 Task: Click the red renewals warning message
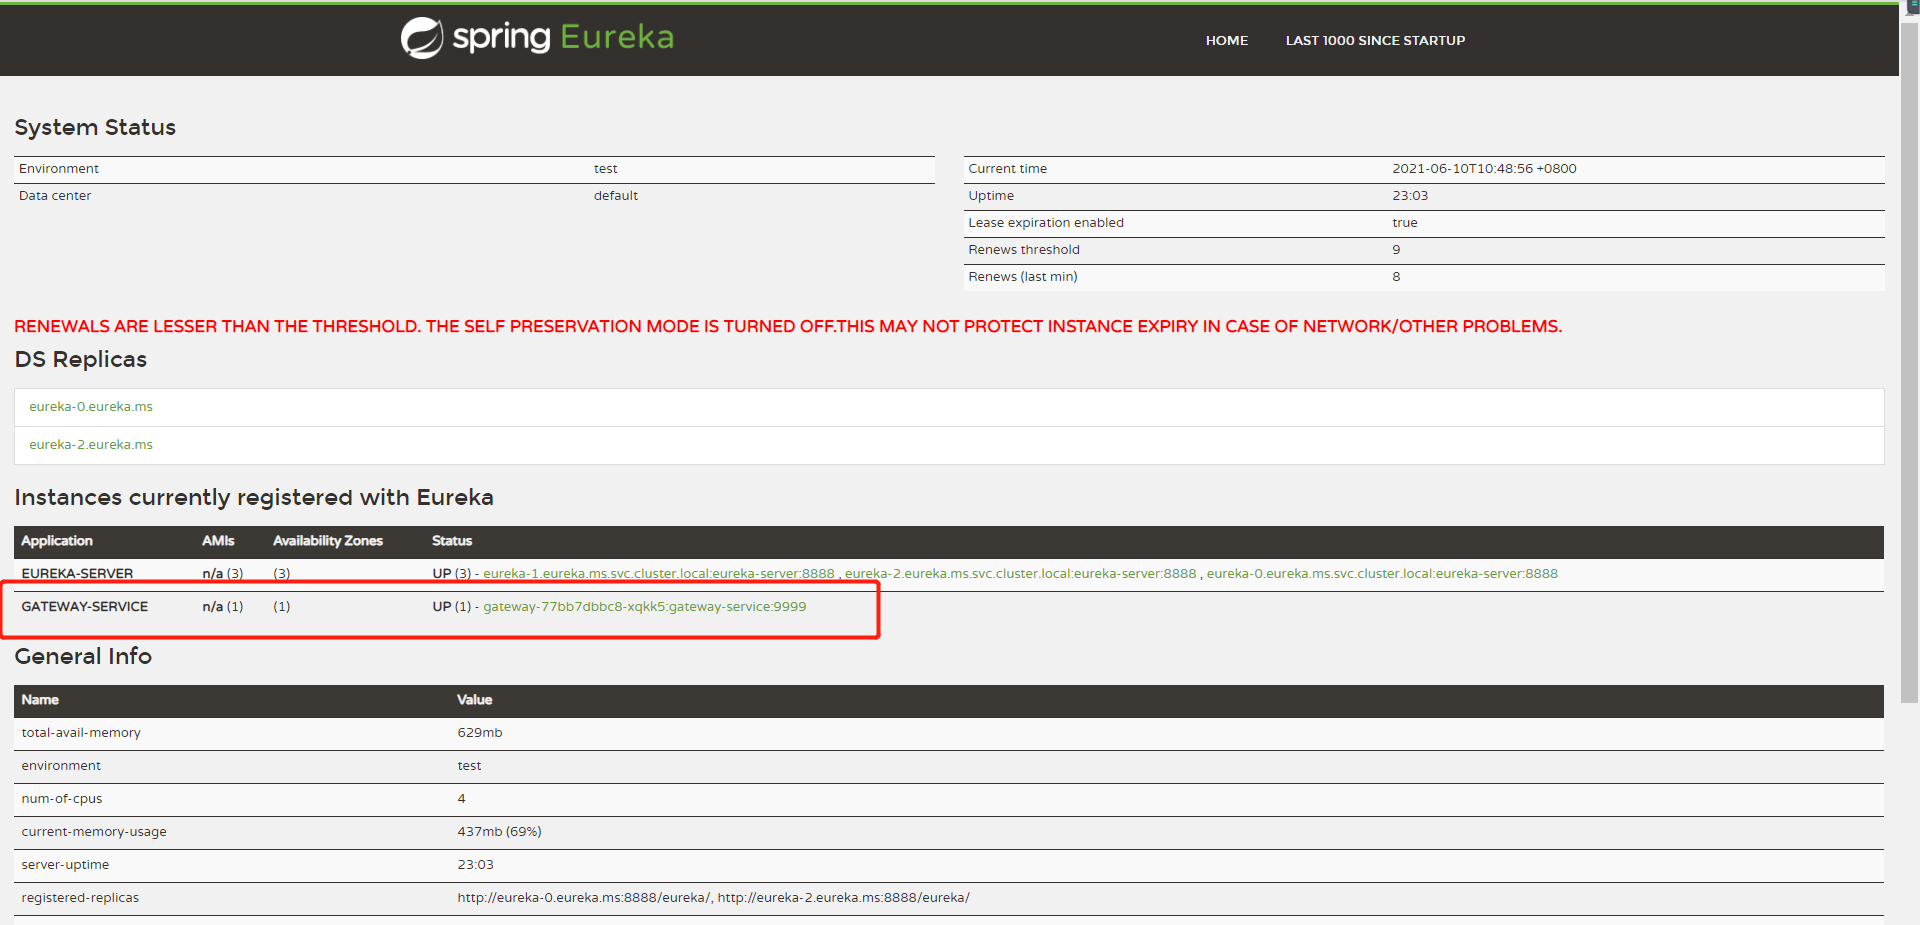[x=788, y=327]
